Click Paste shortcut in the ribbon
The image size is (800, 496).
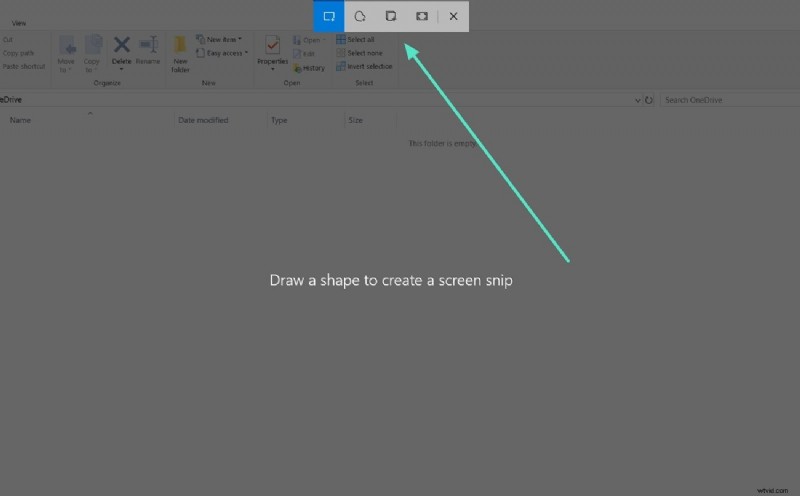pos(23,66)
